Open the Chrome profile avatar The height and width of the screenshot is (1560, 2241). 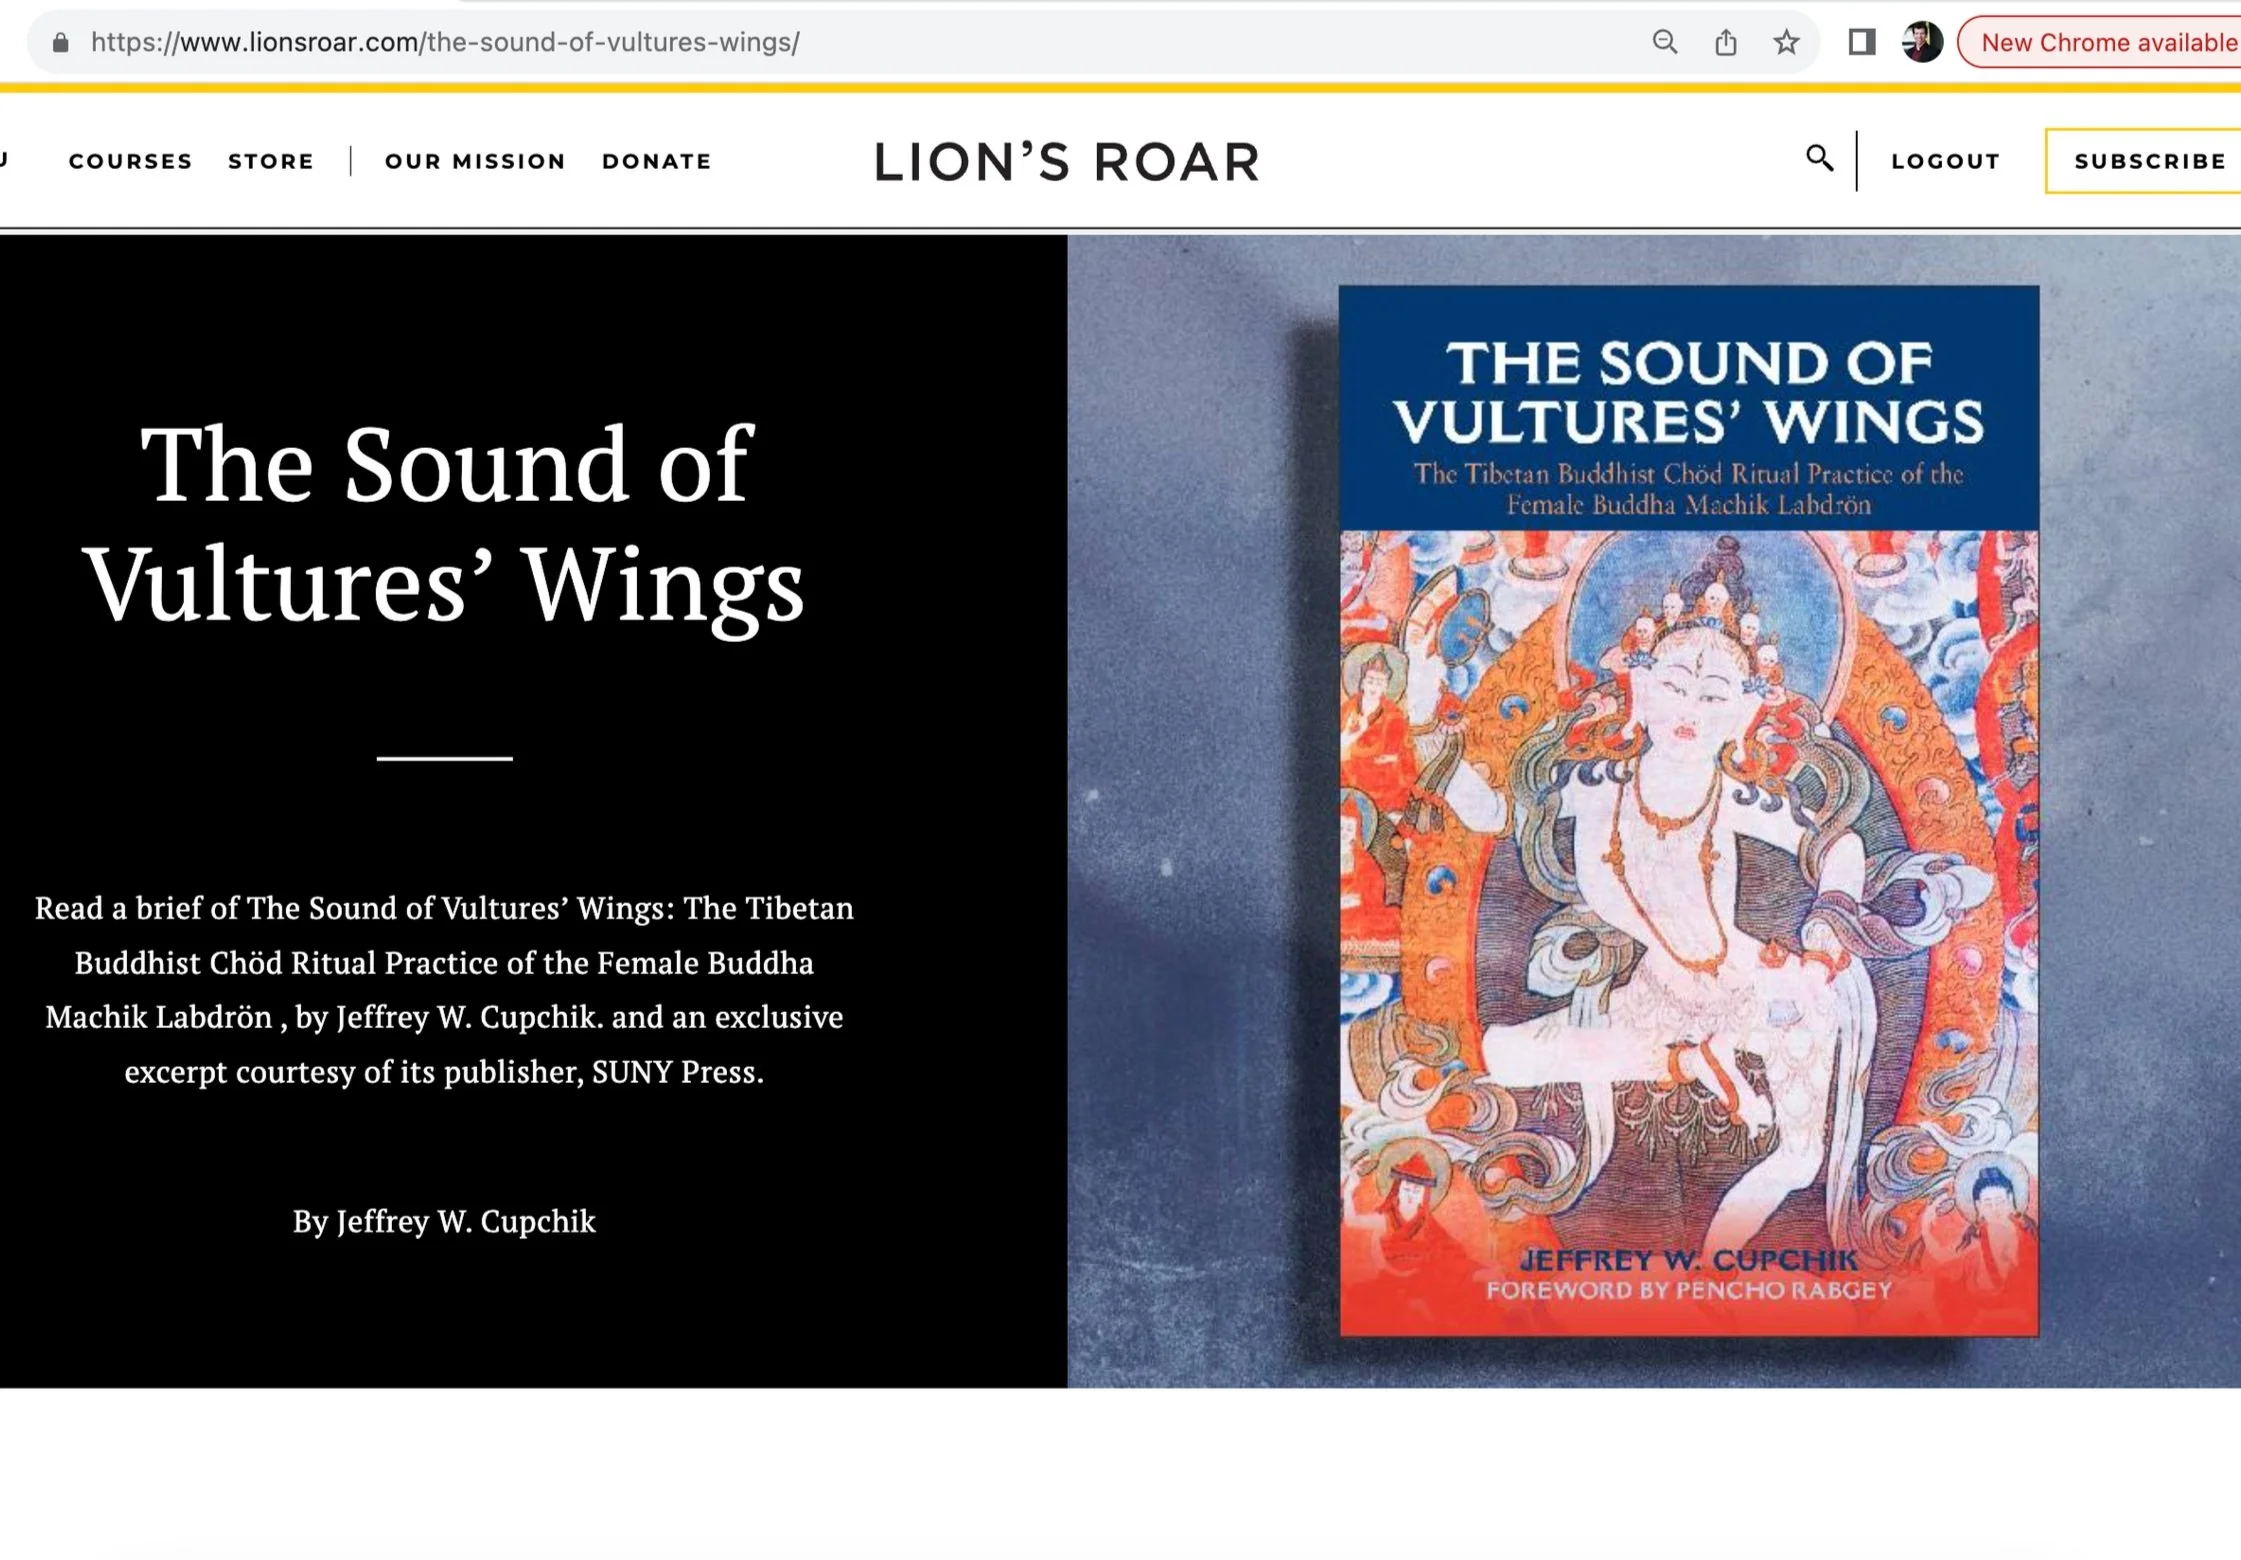point(1921,42)
